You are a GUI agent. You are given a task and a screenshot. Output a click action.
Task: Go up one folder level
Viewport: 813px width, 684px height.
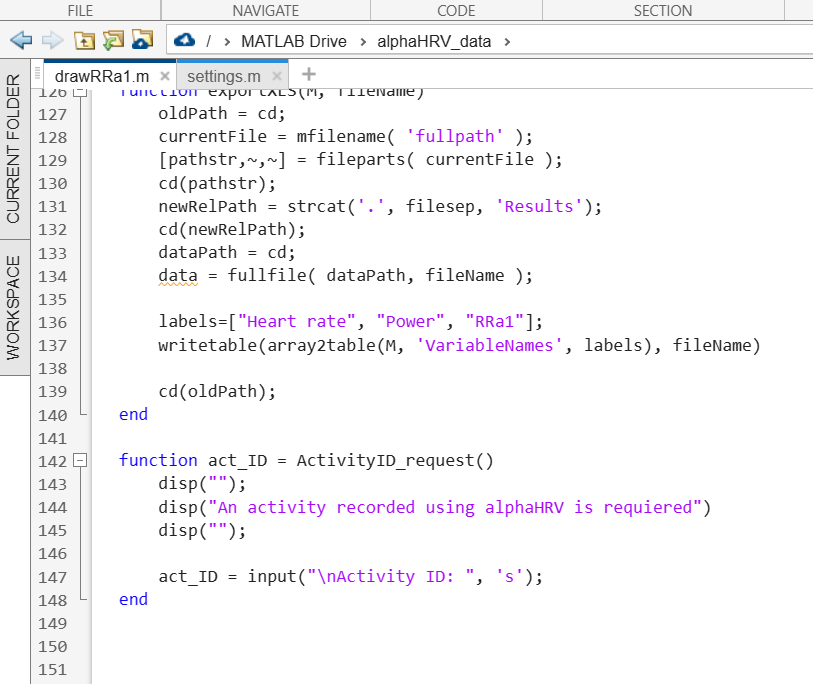(84, 40)
